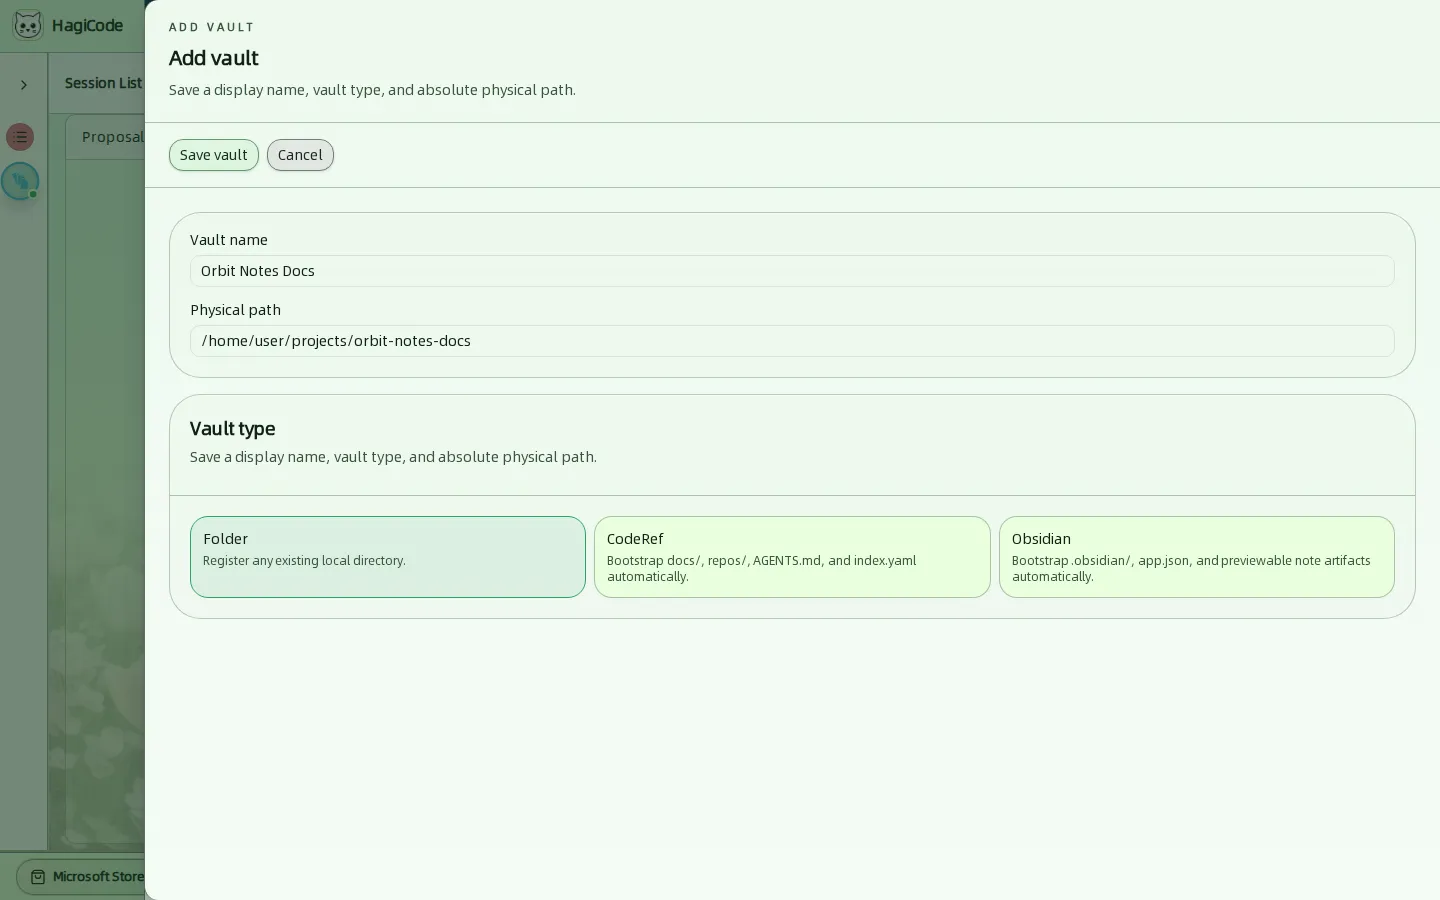Click the HagiCode cat logo icon

click(x=28, y=26)
